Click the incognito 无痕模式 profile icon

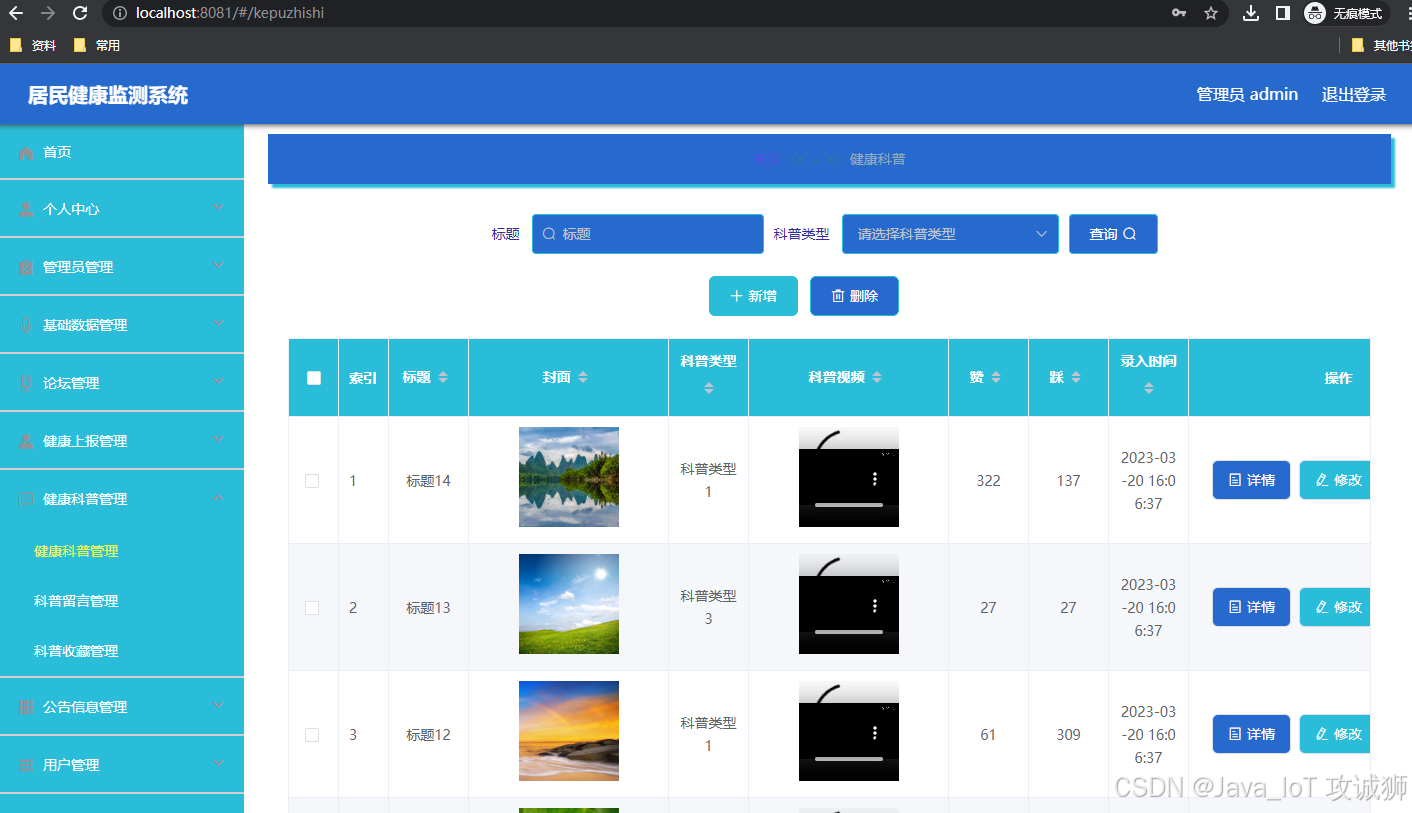pyautogui.click(x=1346, y=13)
